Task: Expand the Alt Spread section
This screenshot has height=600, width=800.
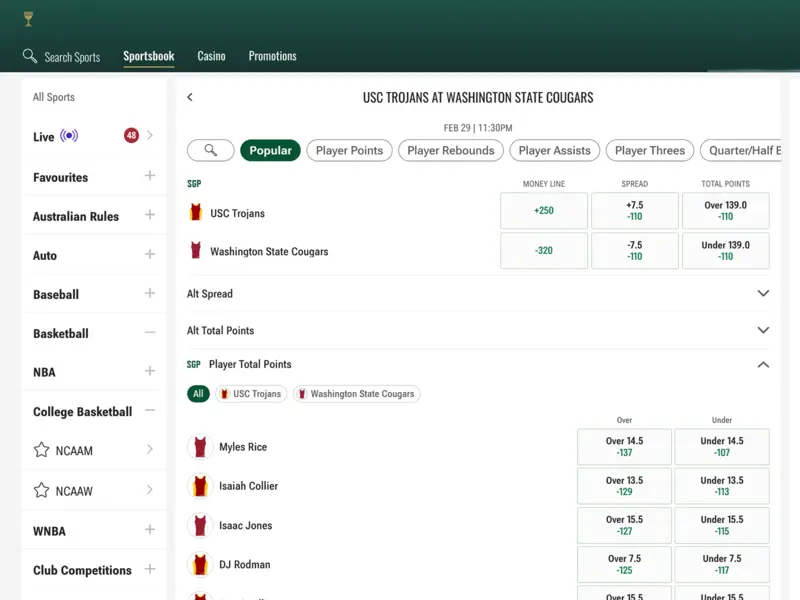Action: click(x=763, y=294)
